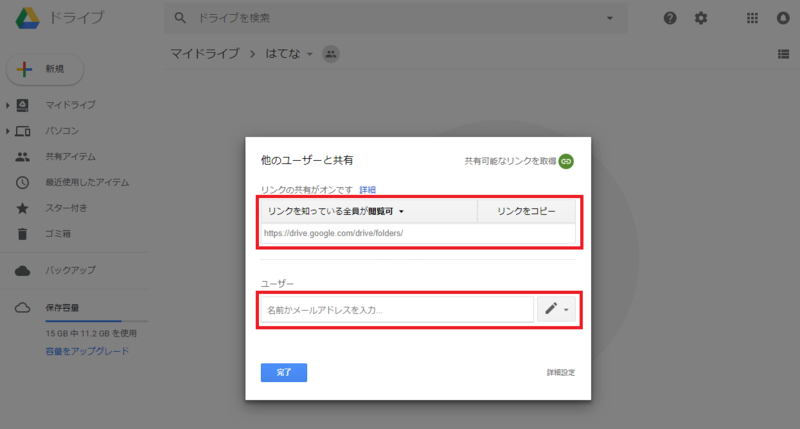Screen dimensions: 800x429
Task: Click the 詳細 link about link sharing
Action: point(367,190)
